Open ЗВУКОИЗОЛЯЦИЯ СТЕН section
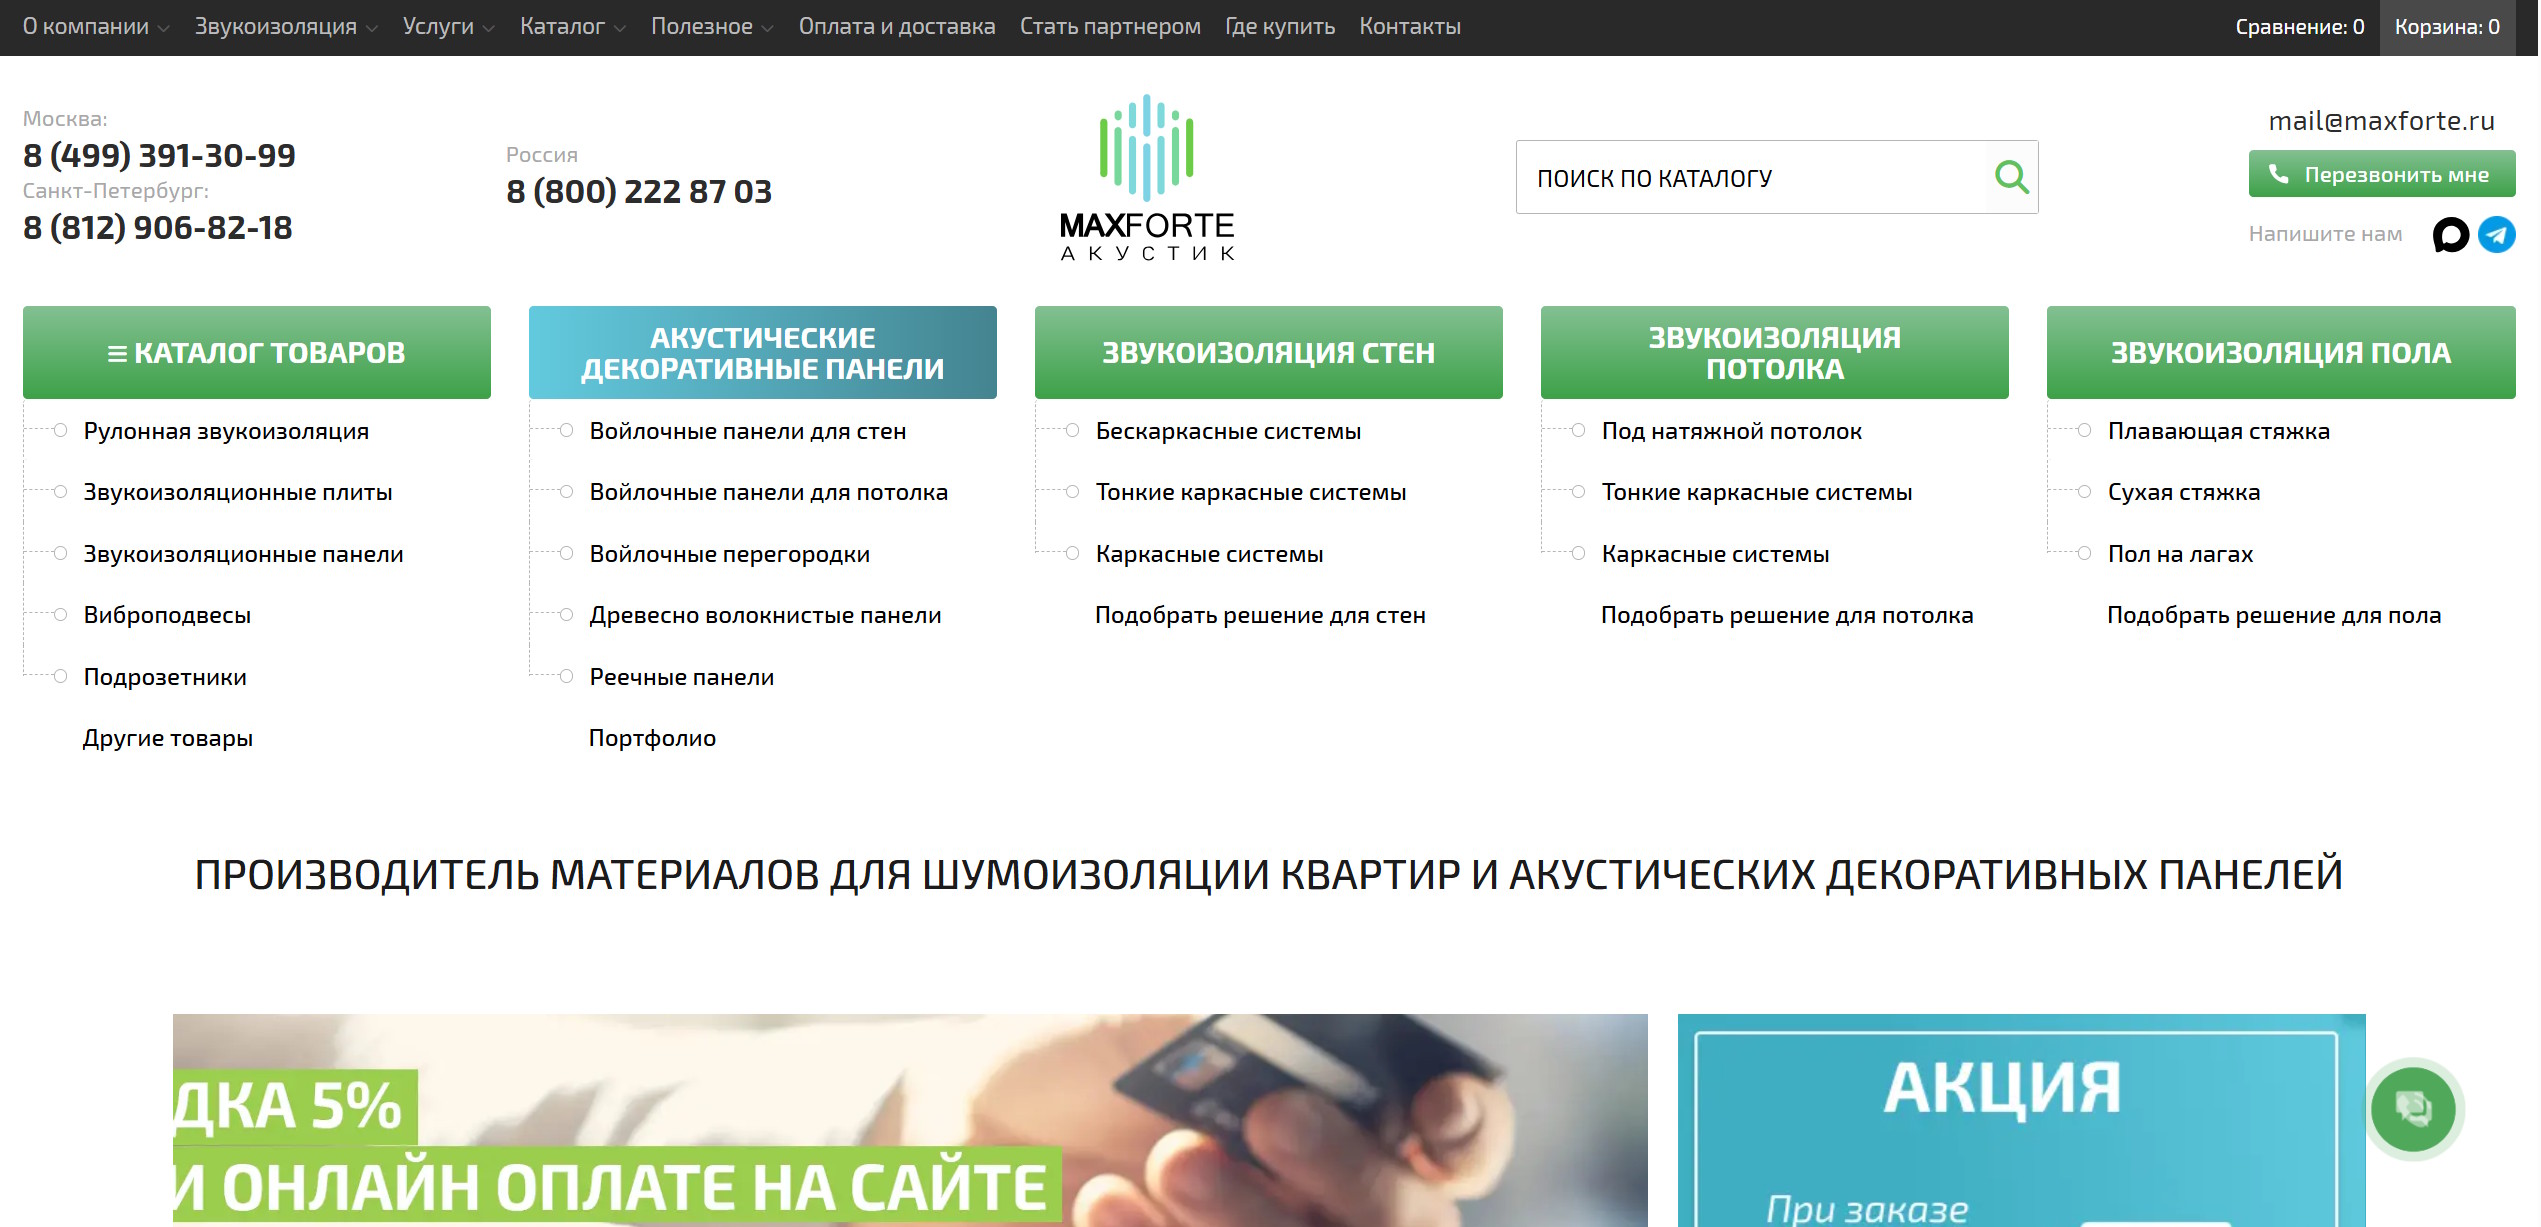 [x=1269, y=353]
